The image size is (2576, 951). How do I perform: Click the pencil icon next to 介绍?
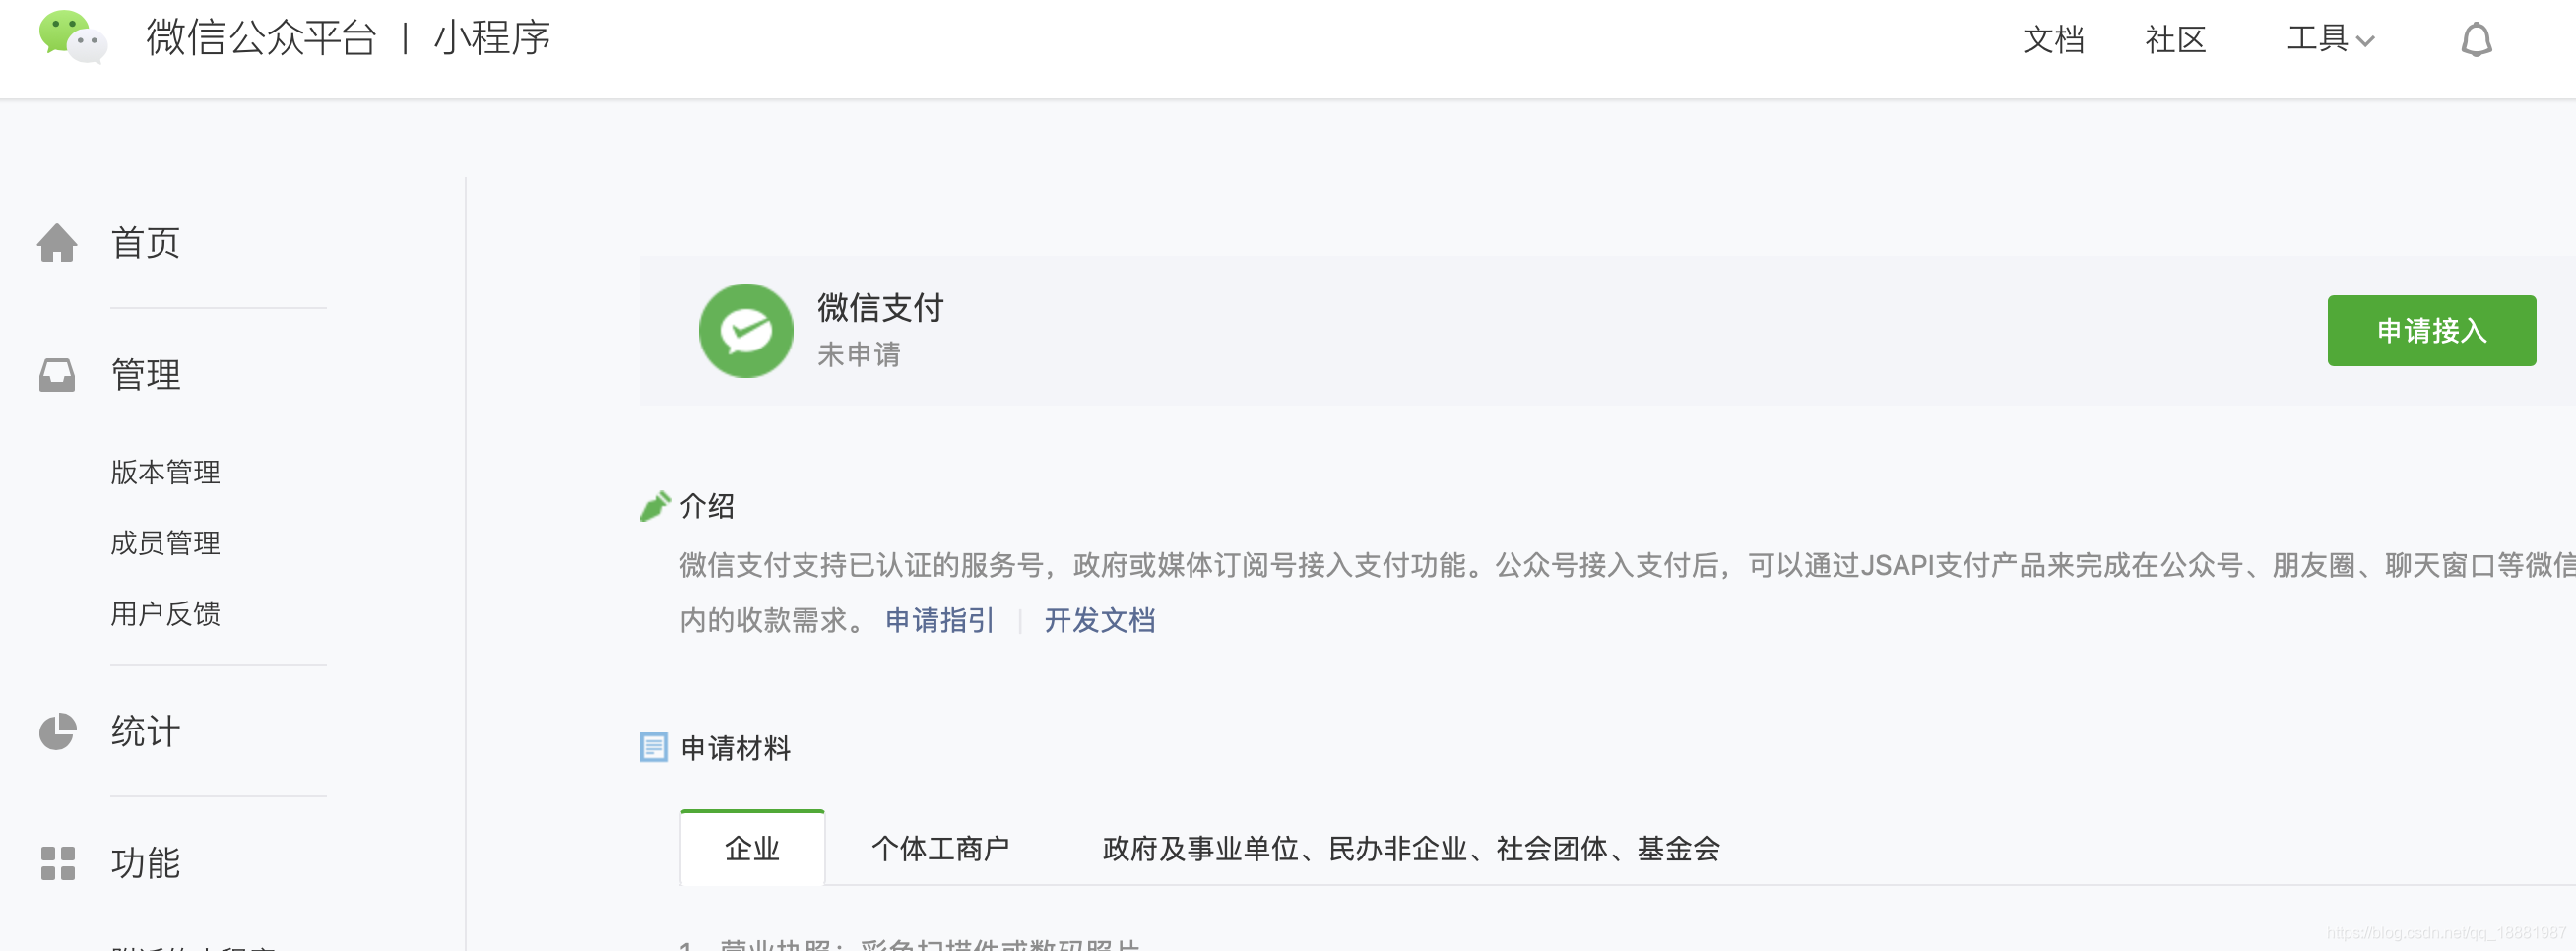point(655,506)
